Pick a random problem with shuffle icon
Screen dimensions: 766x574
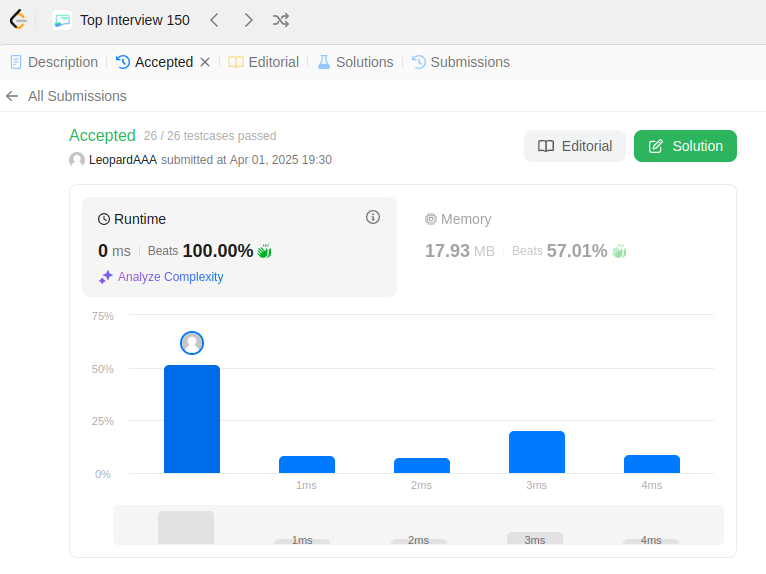pyautogui.click(x=281, y=20)
